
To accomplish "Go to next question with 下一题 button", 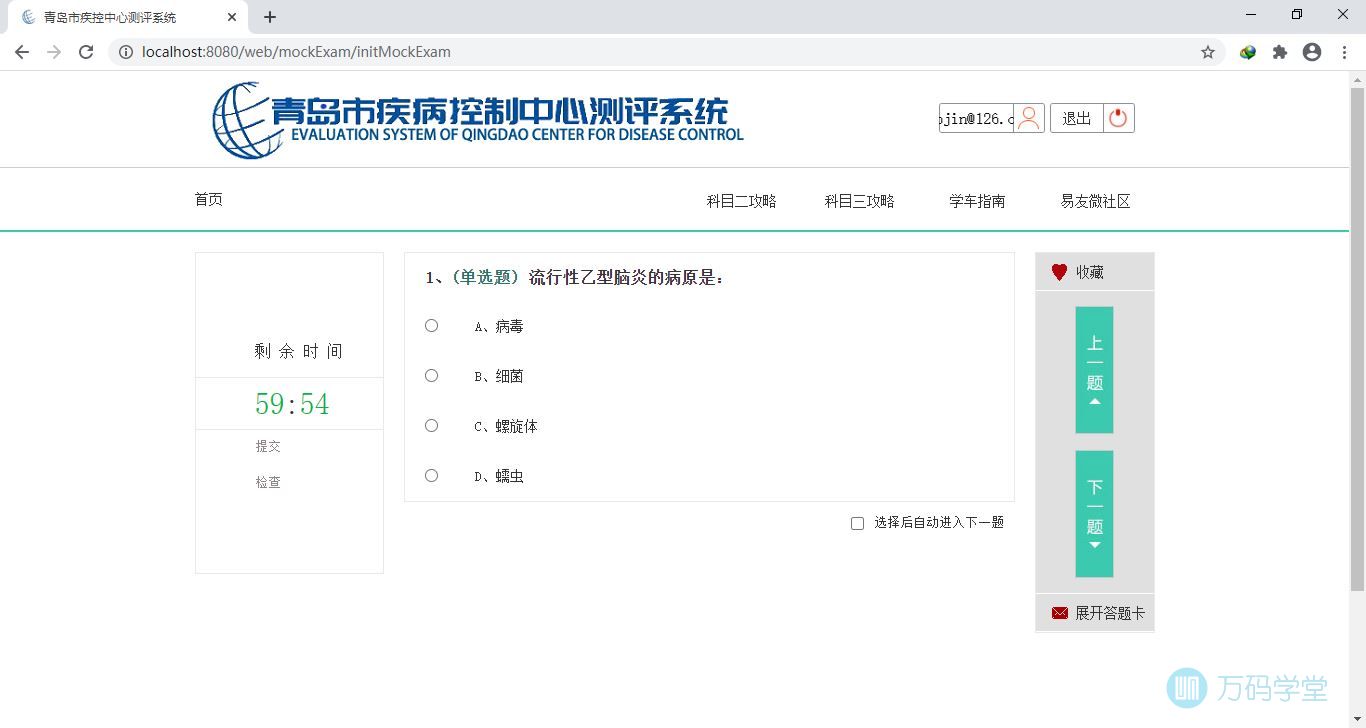I will pyautogui.click(x=1094, y=514).
